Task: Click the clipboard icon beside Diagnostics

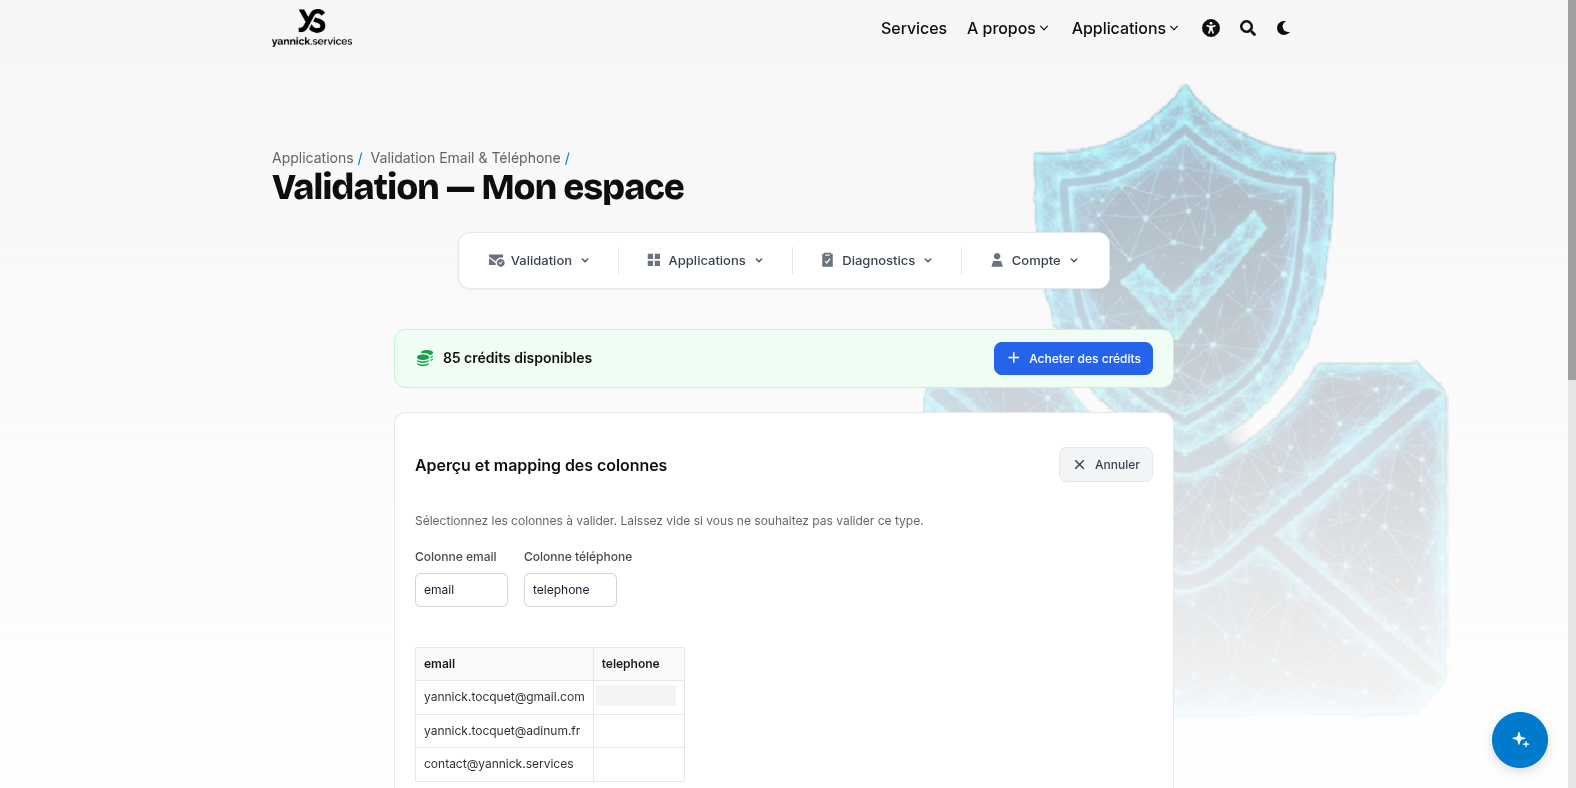Action: point(827,260)
